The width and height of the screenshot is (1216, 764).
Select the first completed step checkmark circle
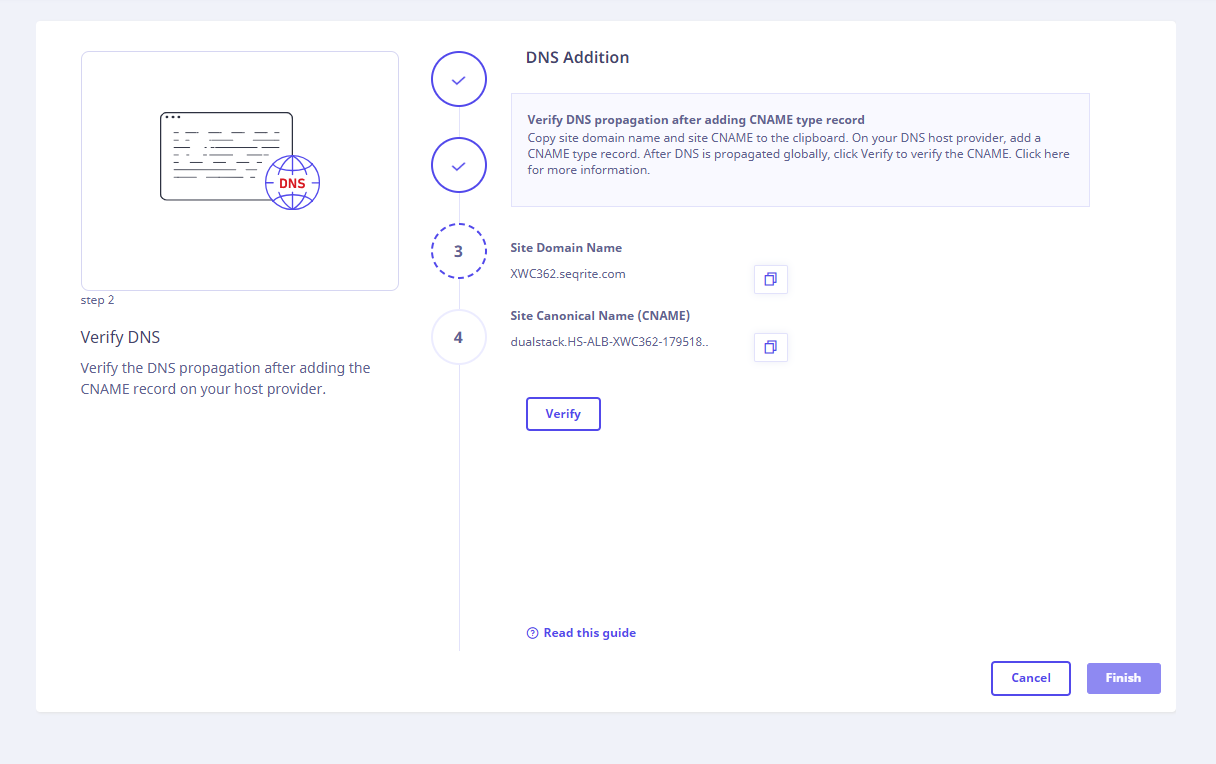point(459,80)
